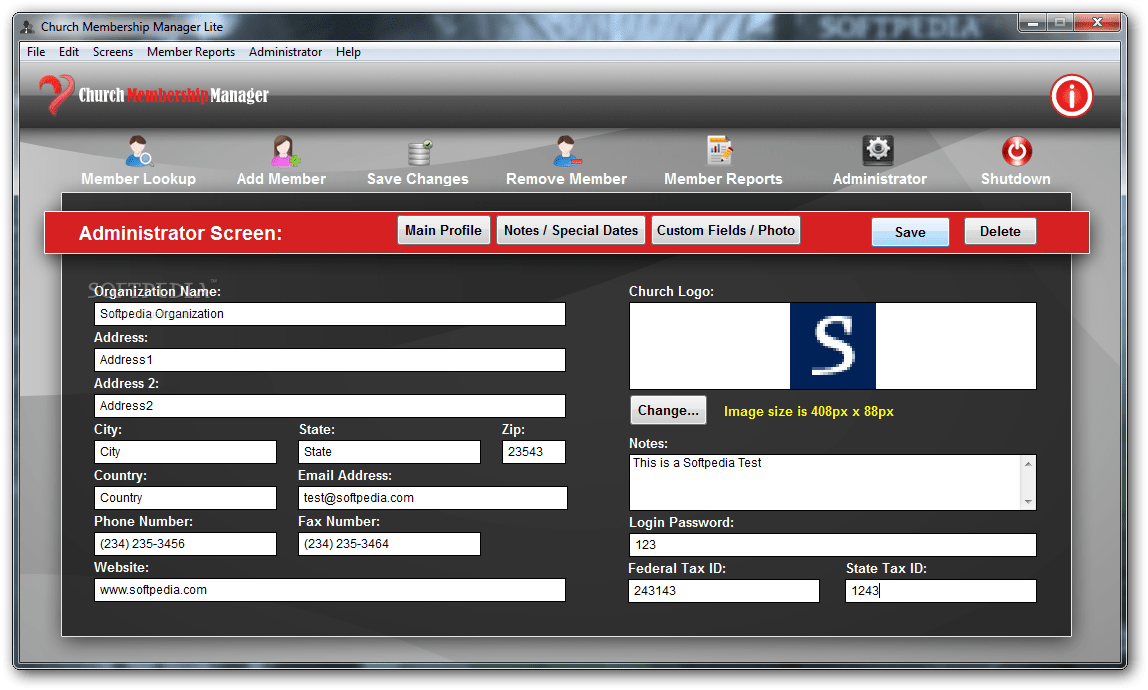Open the Administrator menu
The height and width of the screenshot is (690, 1148).
coord(286,52)
